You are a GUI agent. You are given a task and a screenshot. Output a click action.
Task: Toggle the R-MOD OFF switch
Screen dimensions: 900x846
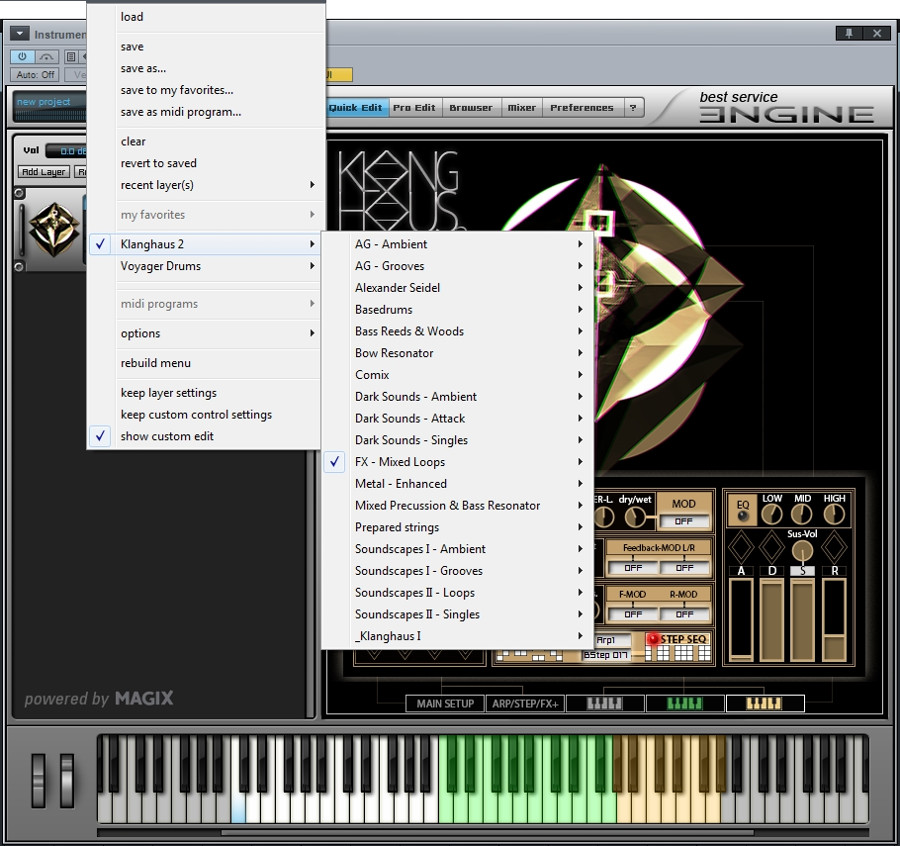684,614
